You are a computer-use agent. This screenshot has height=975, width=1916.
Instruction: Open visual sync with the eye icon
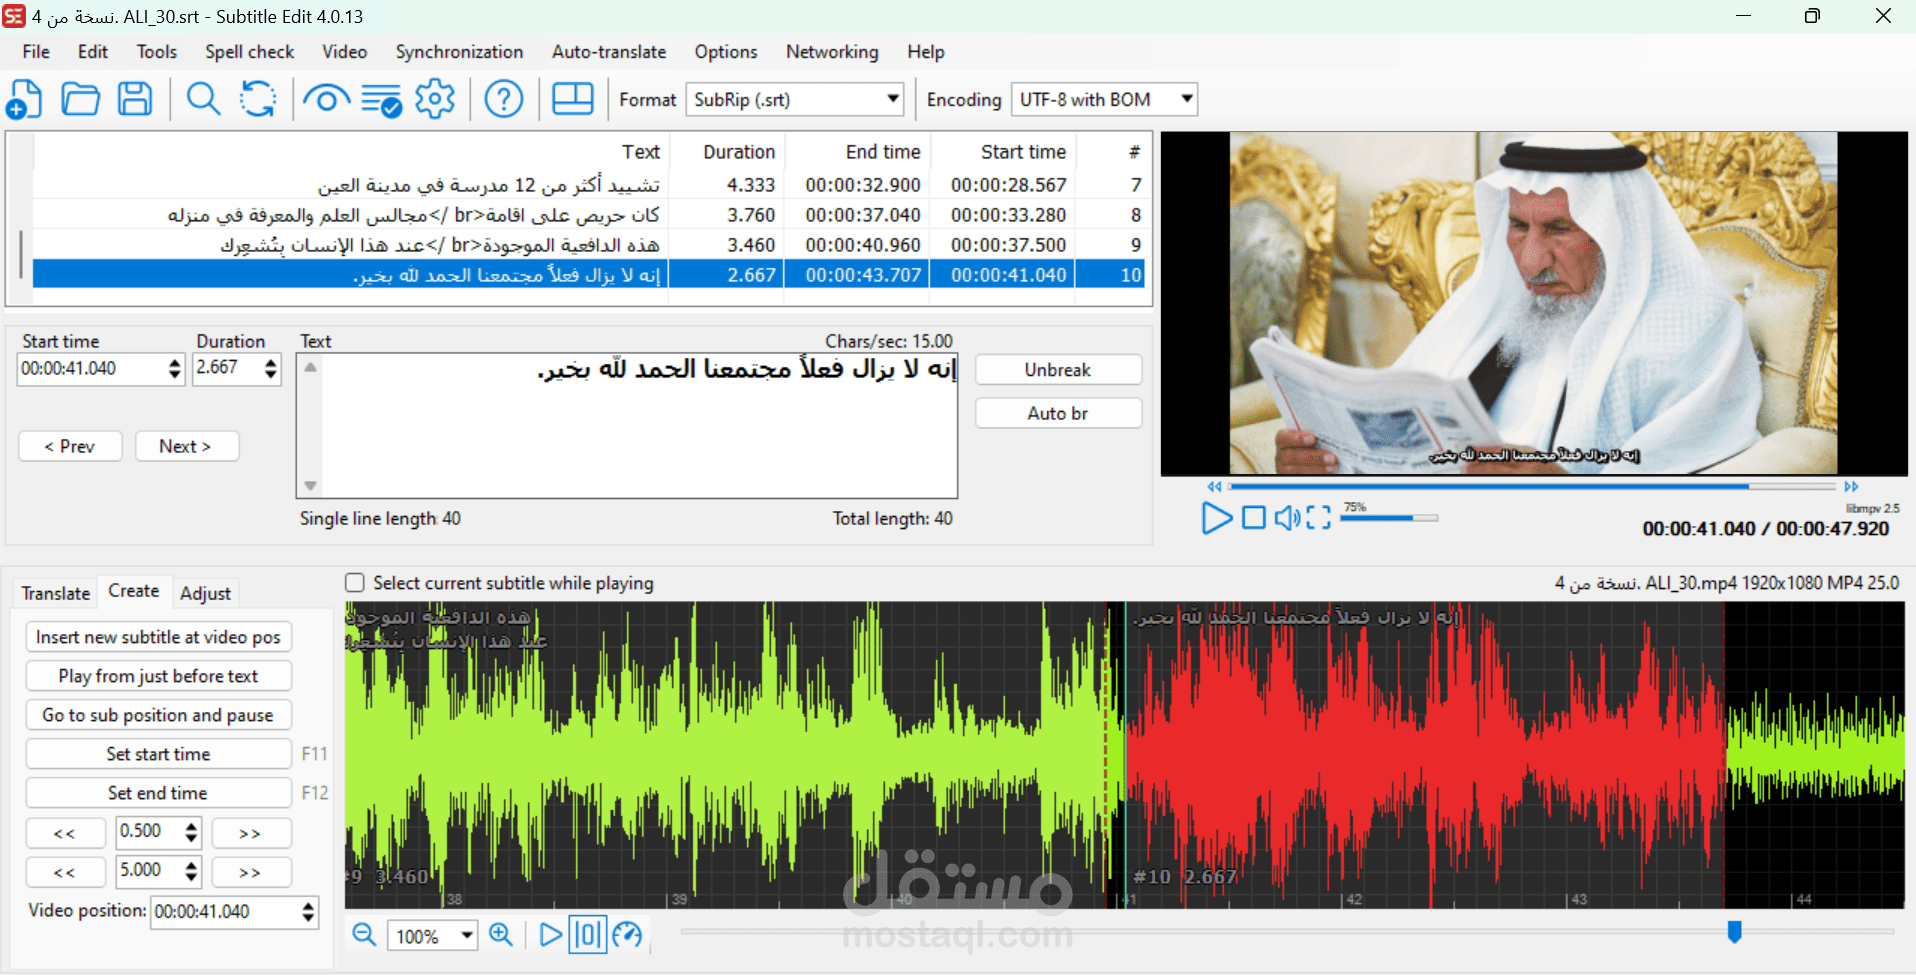pyautogui.click(x=326, y=98)
